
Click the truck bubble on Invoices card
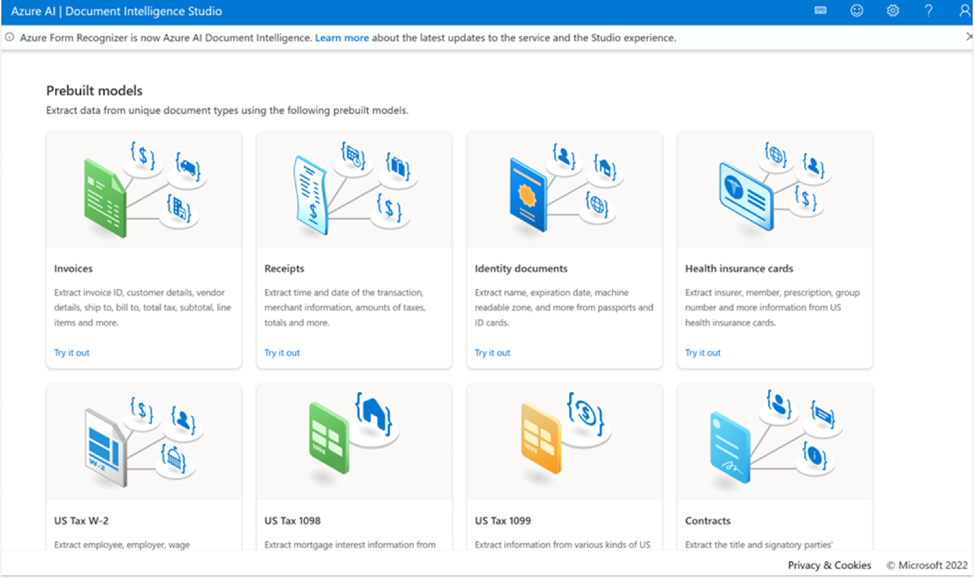point(188,169)
